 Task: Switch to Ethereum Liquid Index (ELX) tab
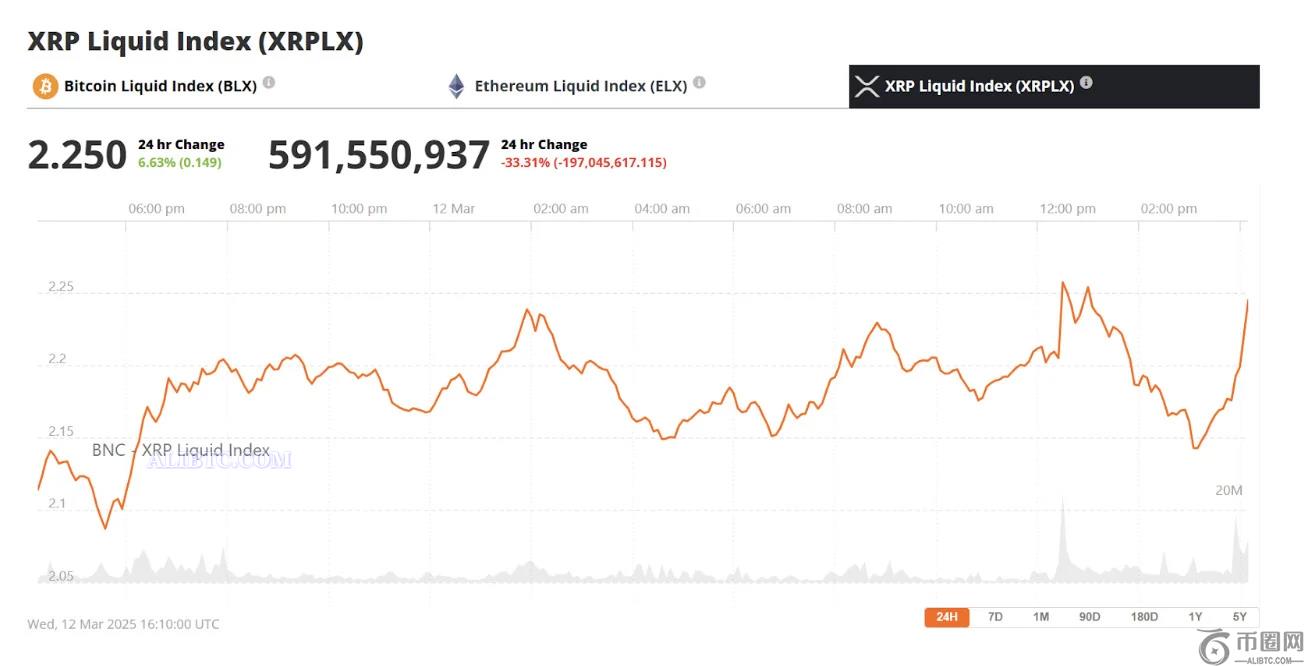coord(580,86)
